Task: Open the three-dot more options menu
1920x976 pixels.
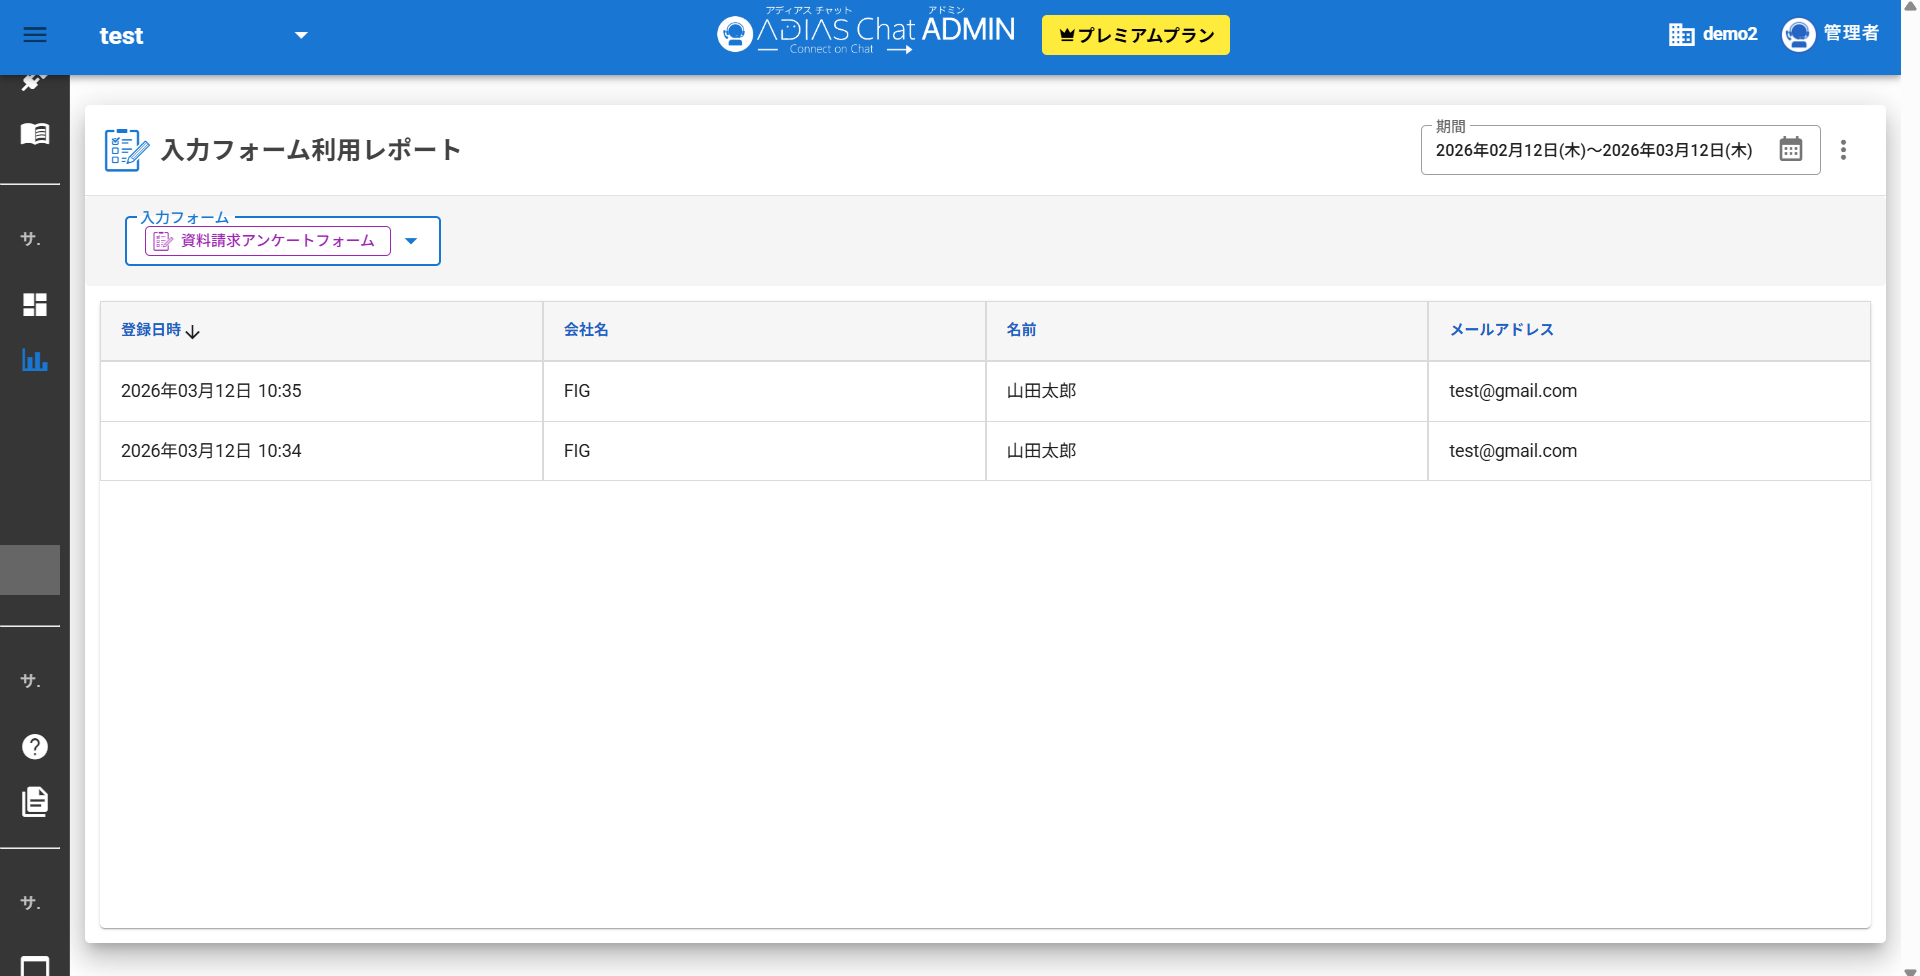Action: (x=1843, y=150)
